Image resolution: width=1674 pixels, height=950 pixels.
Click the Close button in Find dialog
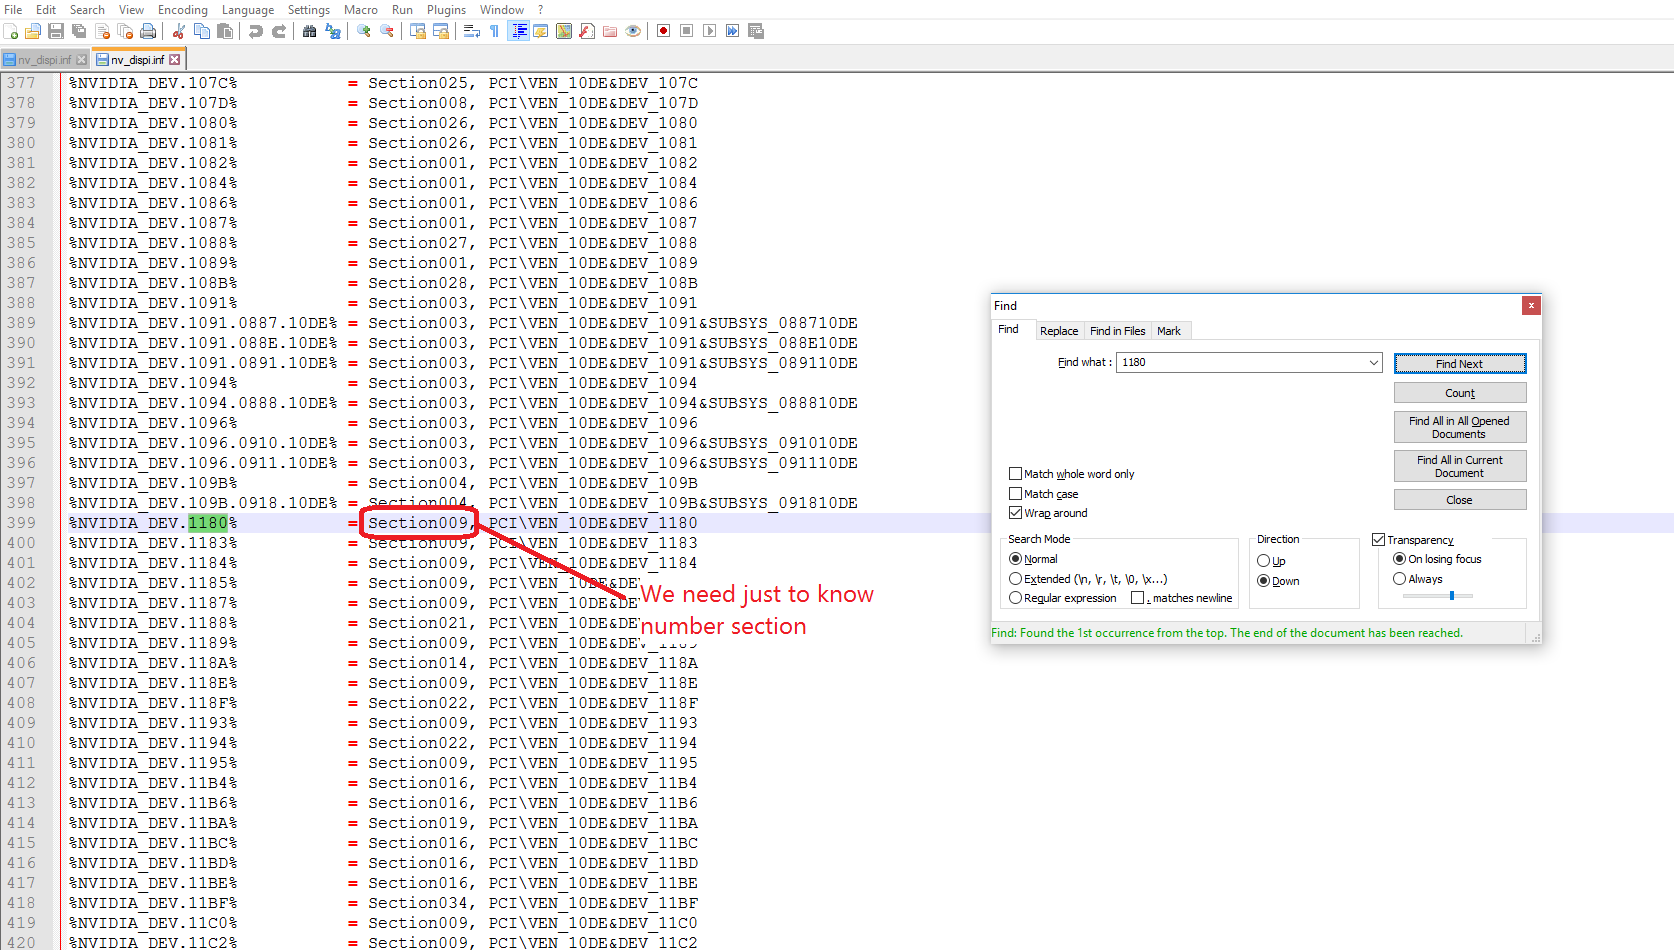click(1460, 500)
